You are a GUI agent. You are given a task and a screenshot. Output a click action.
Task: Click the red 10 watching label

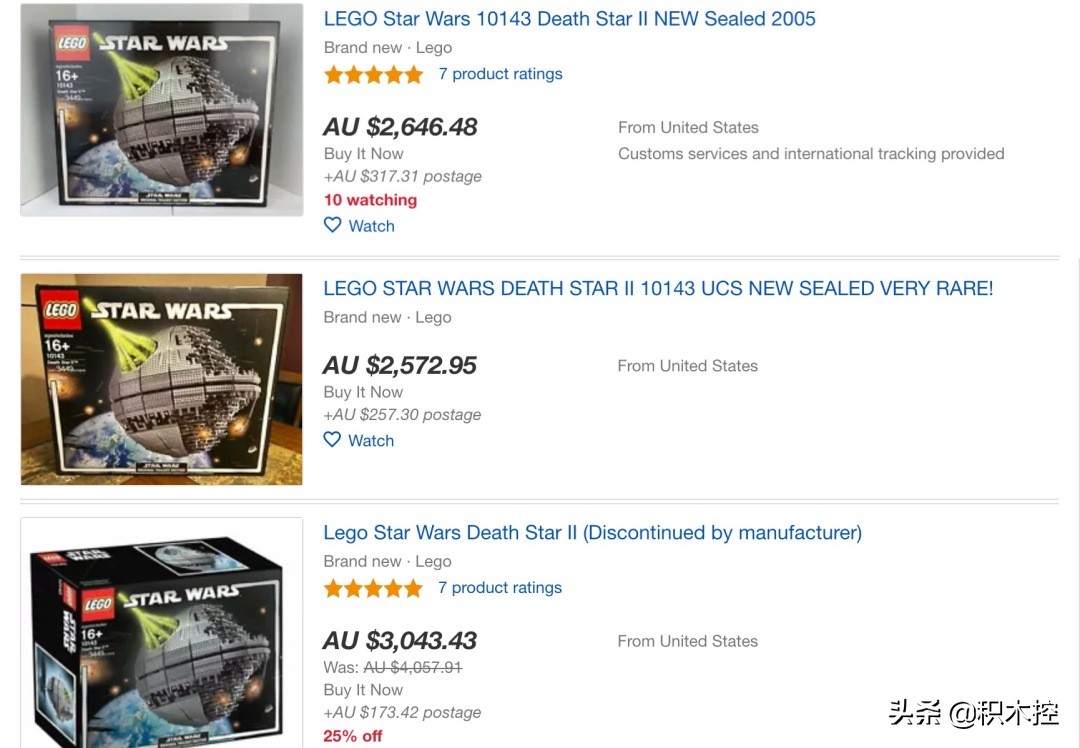[370, 200]
